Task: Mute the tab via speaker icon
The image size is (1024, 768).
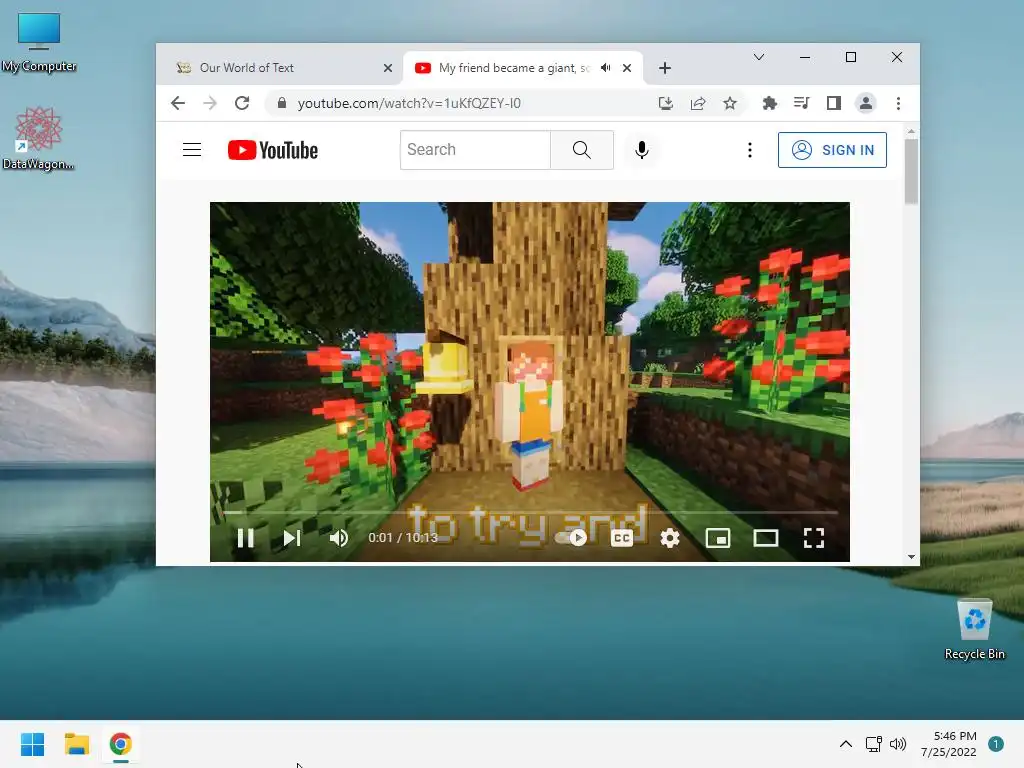Action: (606, 68)
